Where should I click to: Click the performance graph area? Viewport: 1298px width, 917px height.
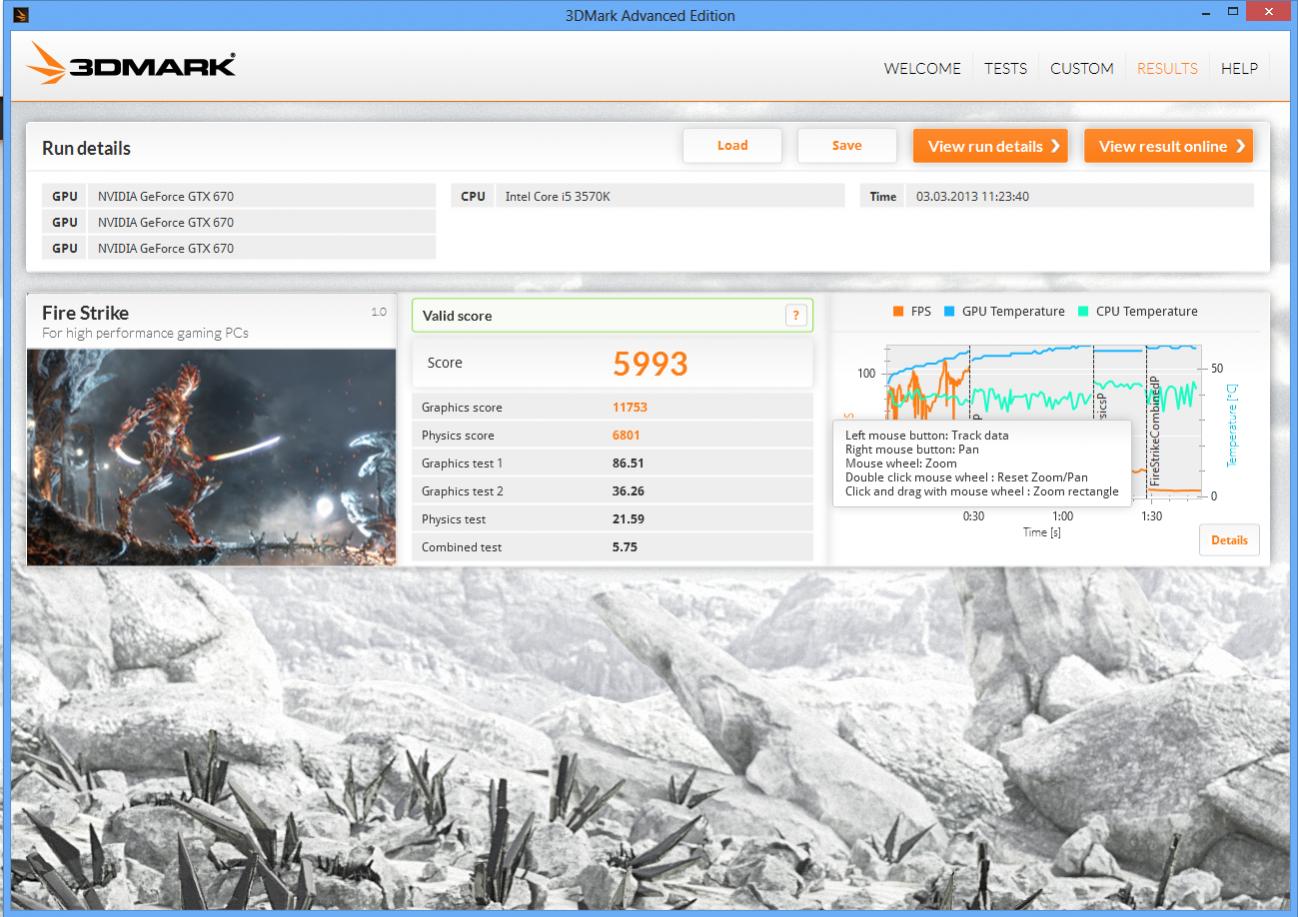(x=1042, y=420)
